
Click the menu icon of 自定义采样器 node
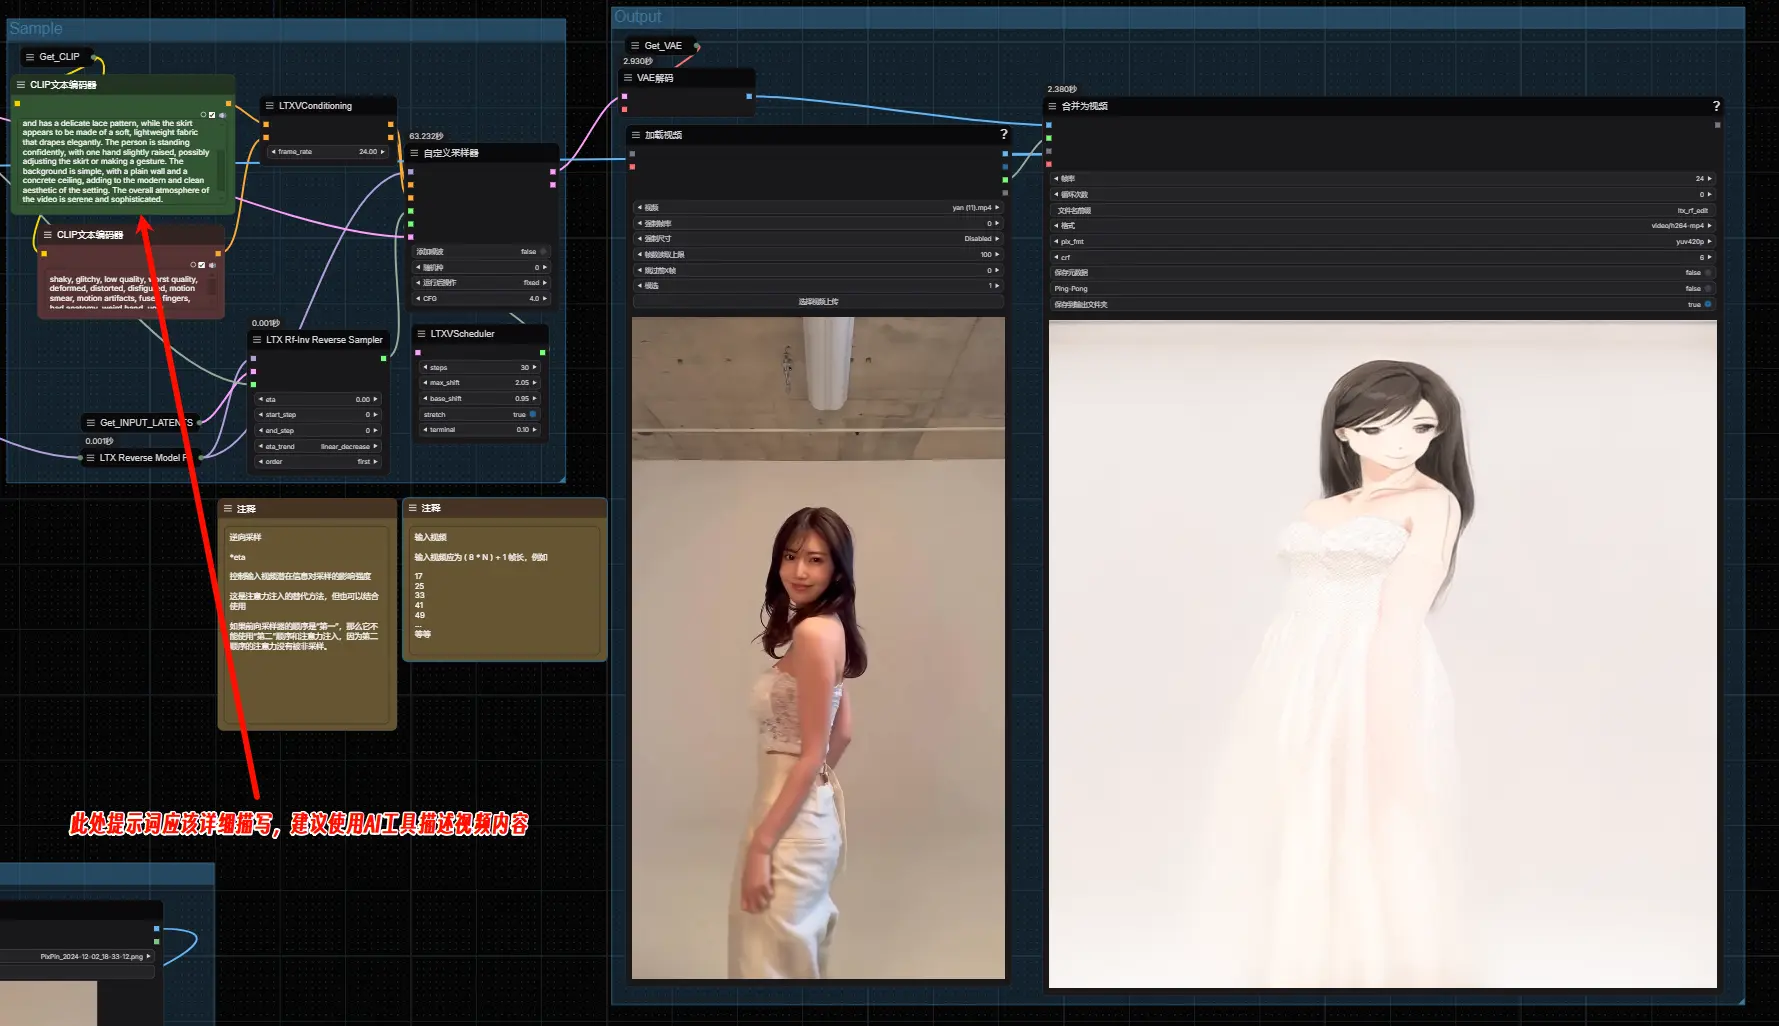414,153
